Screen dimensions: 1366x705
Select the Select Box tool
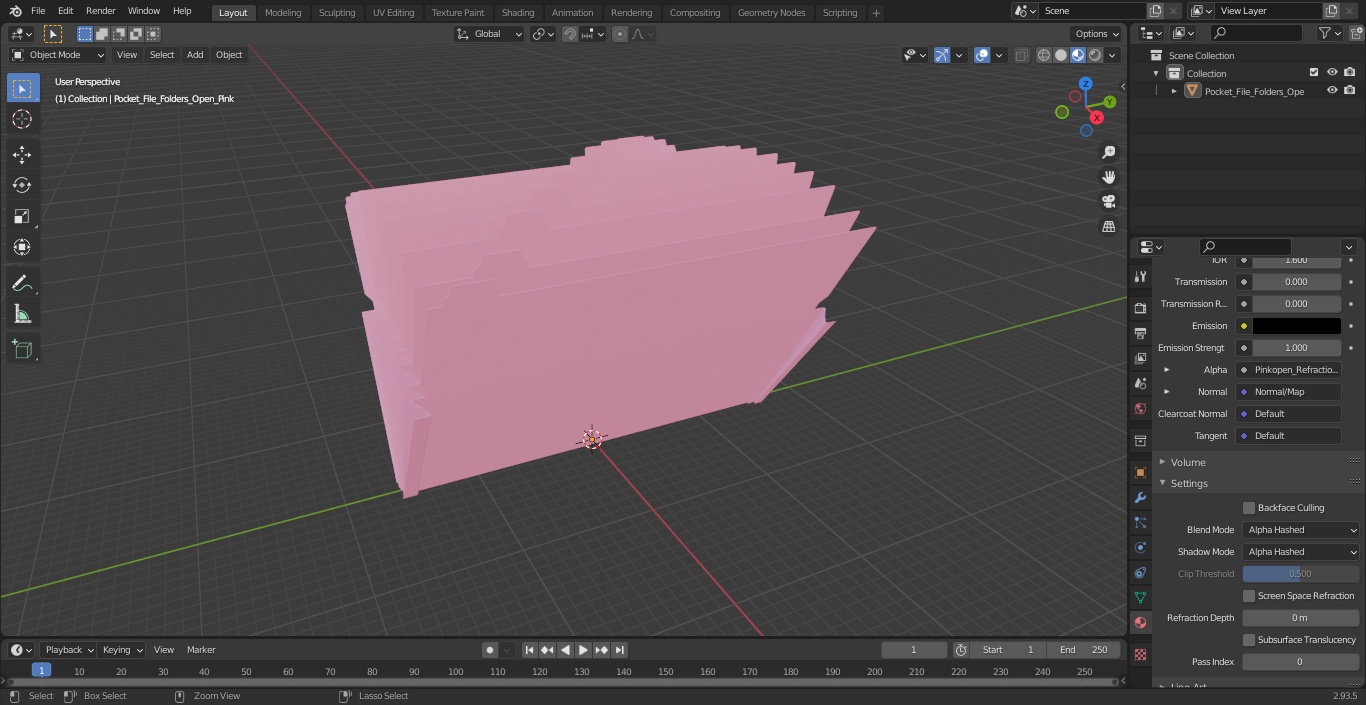pos(22,88)
